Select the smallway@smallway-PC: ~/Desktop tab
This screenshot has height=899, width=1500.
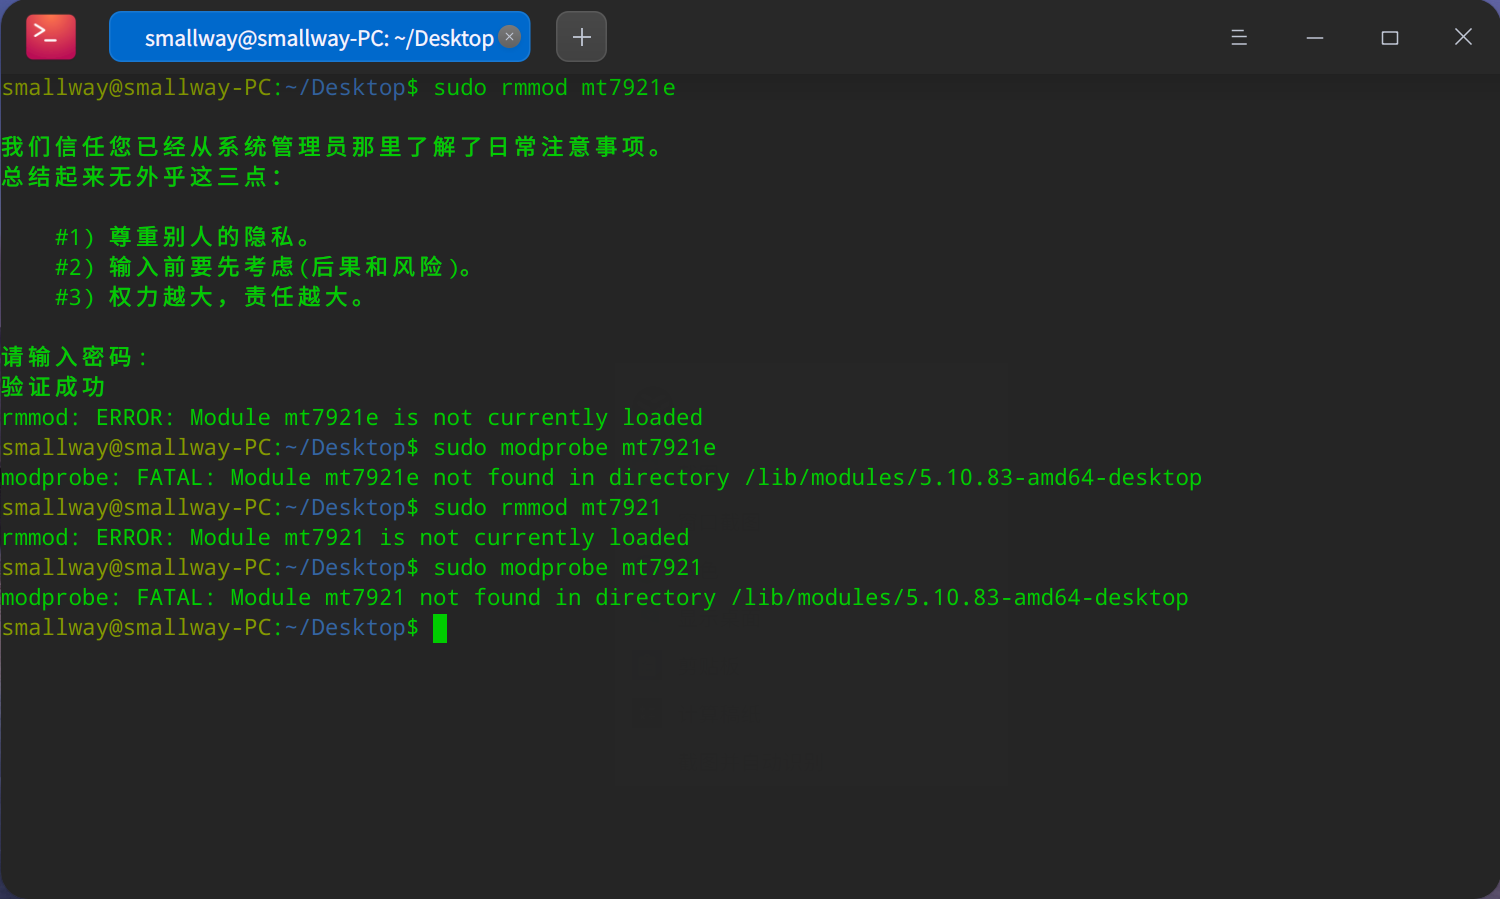(x=310, y=38)
